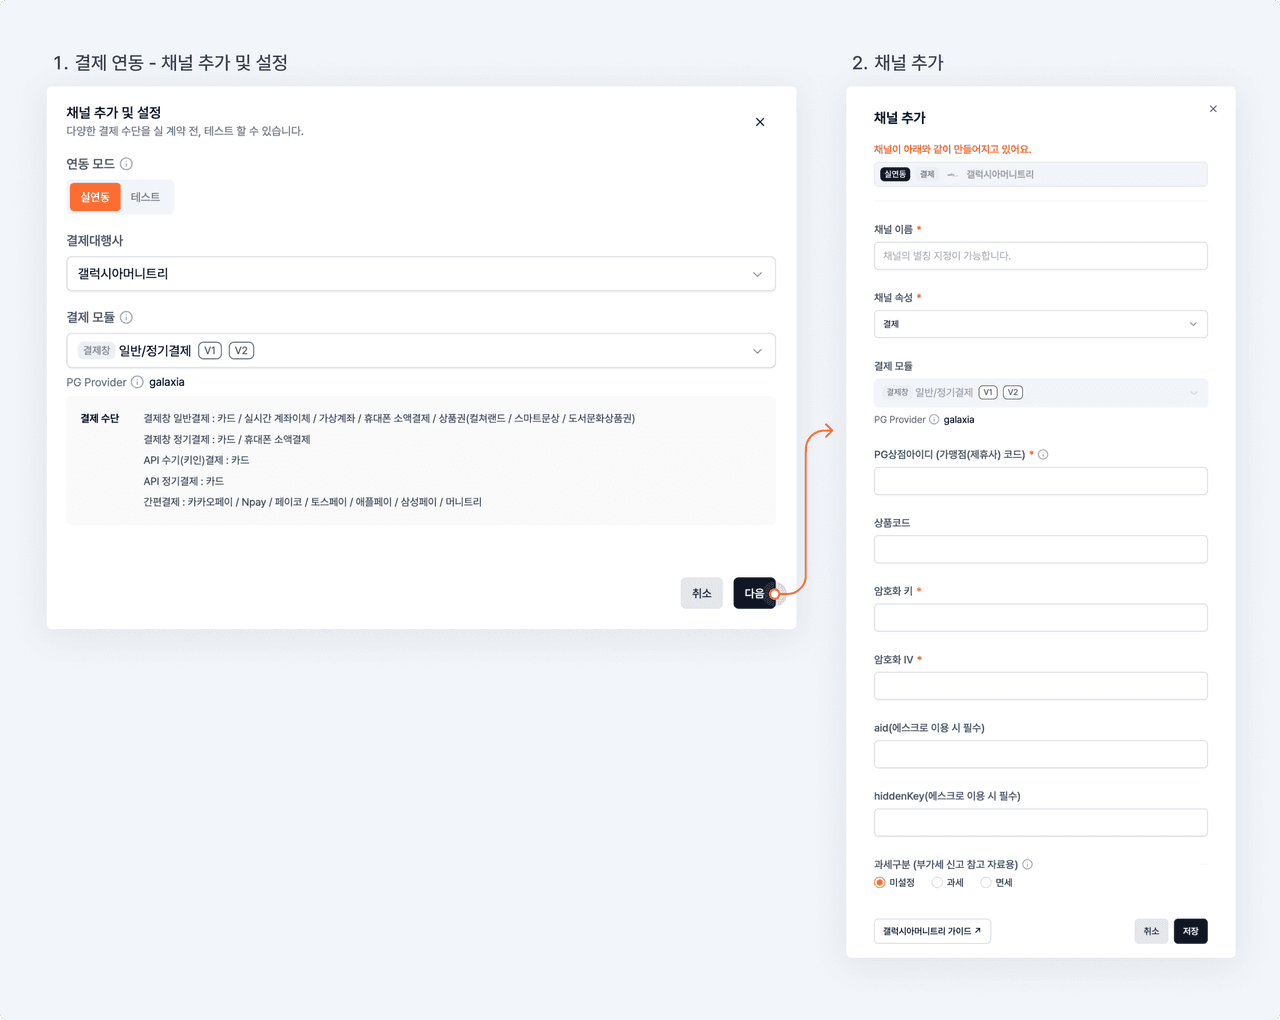Screen dimensions: 1280x1020
Task: Click the 저장 button
Action: (x=1190, y=931)
